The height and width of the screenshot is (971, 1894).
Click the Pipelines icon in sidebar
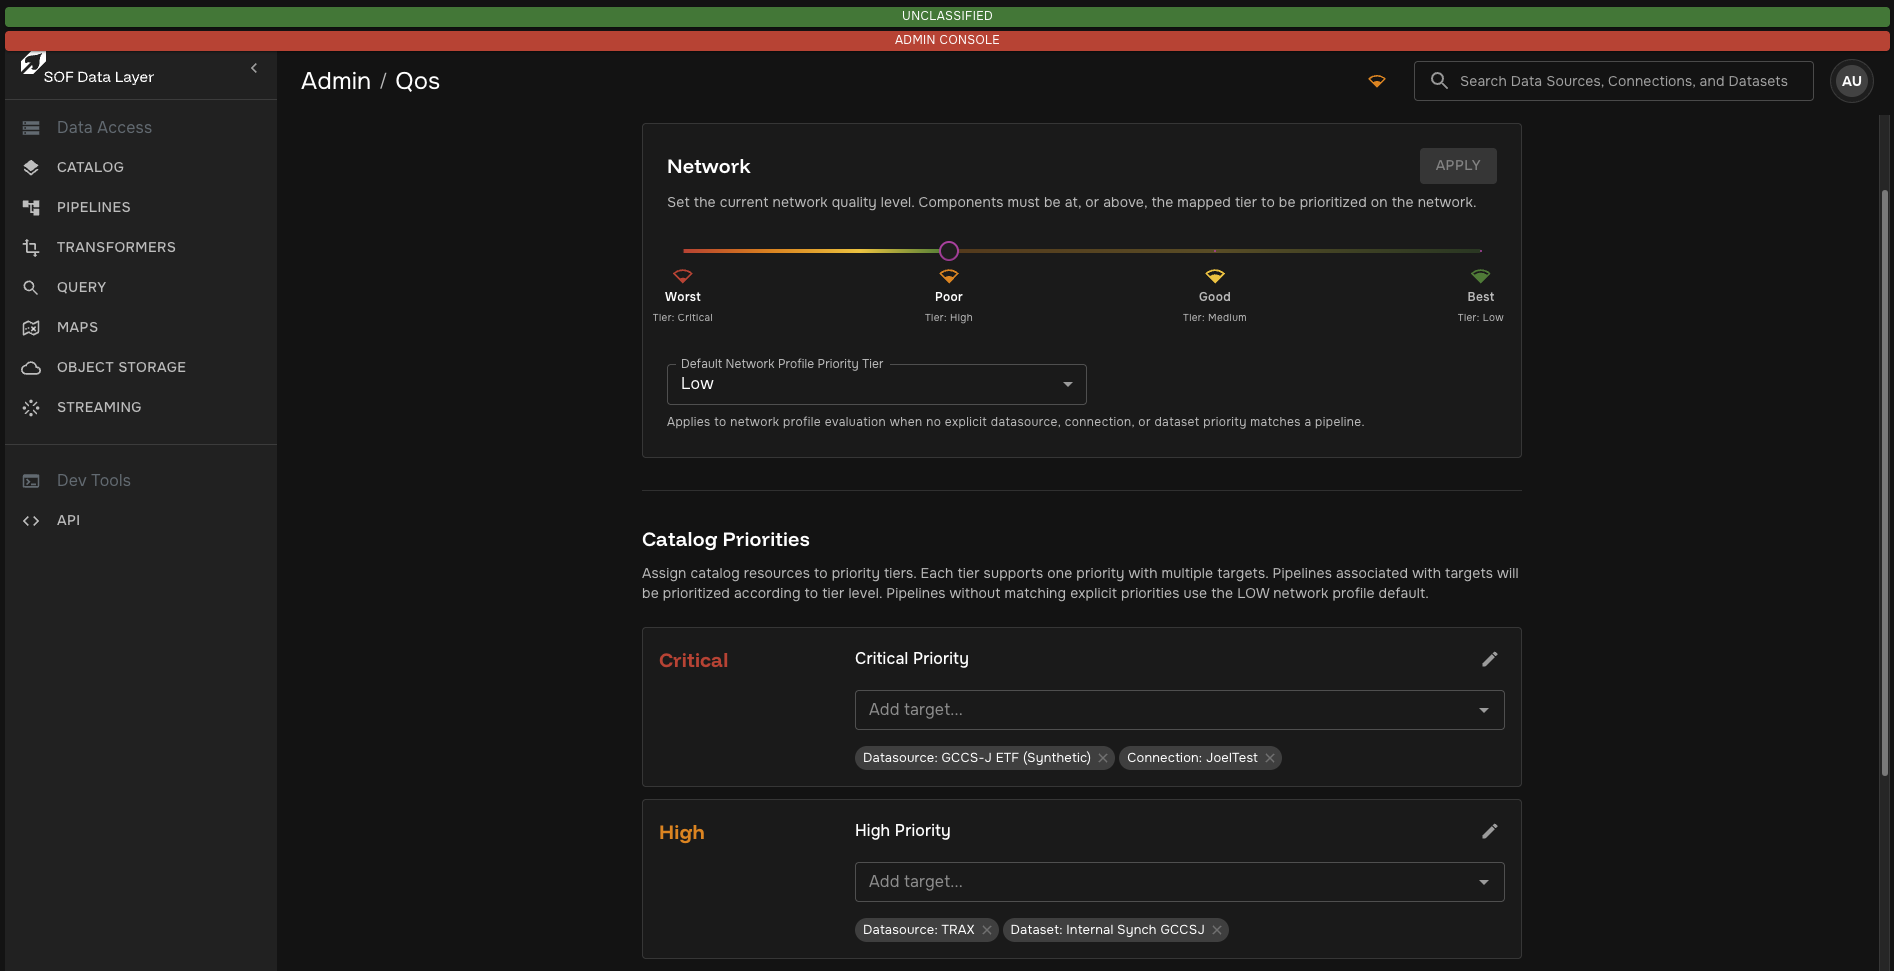click(x=31, y=208)
